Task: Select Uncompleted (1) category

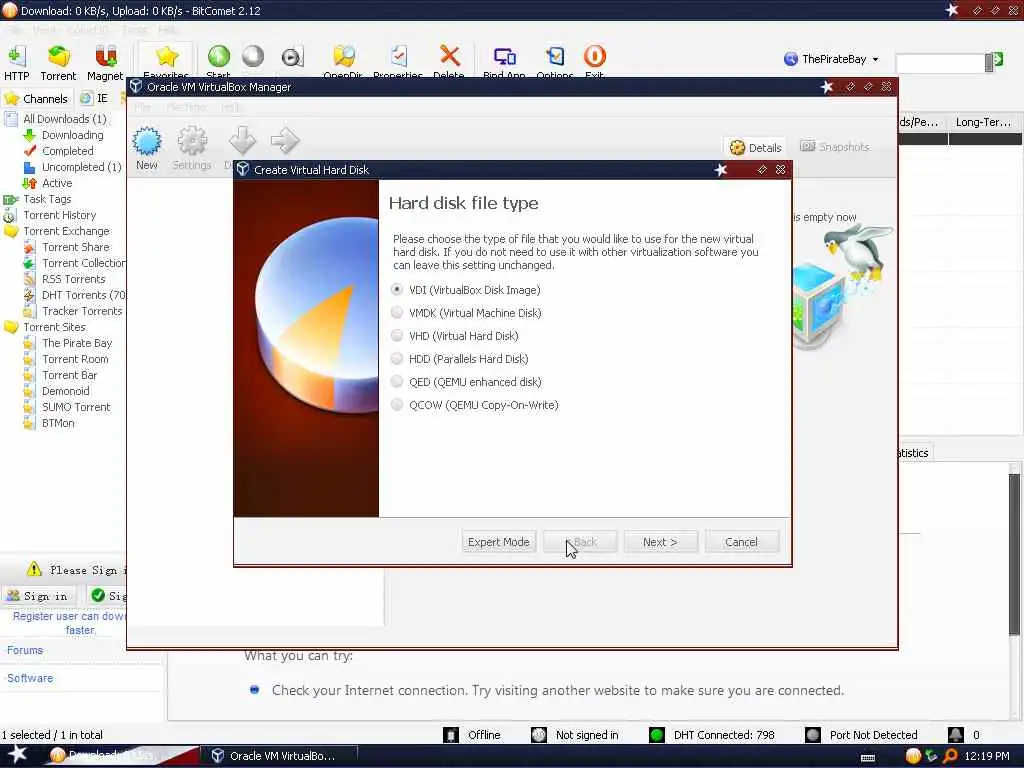Action: tap(72, 167)
